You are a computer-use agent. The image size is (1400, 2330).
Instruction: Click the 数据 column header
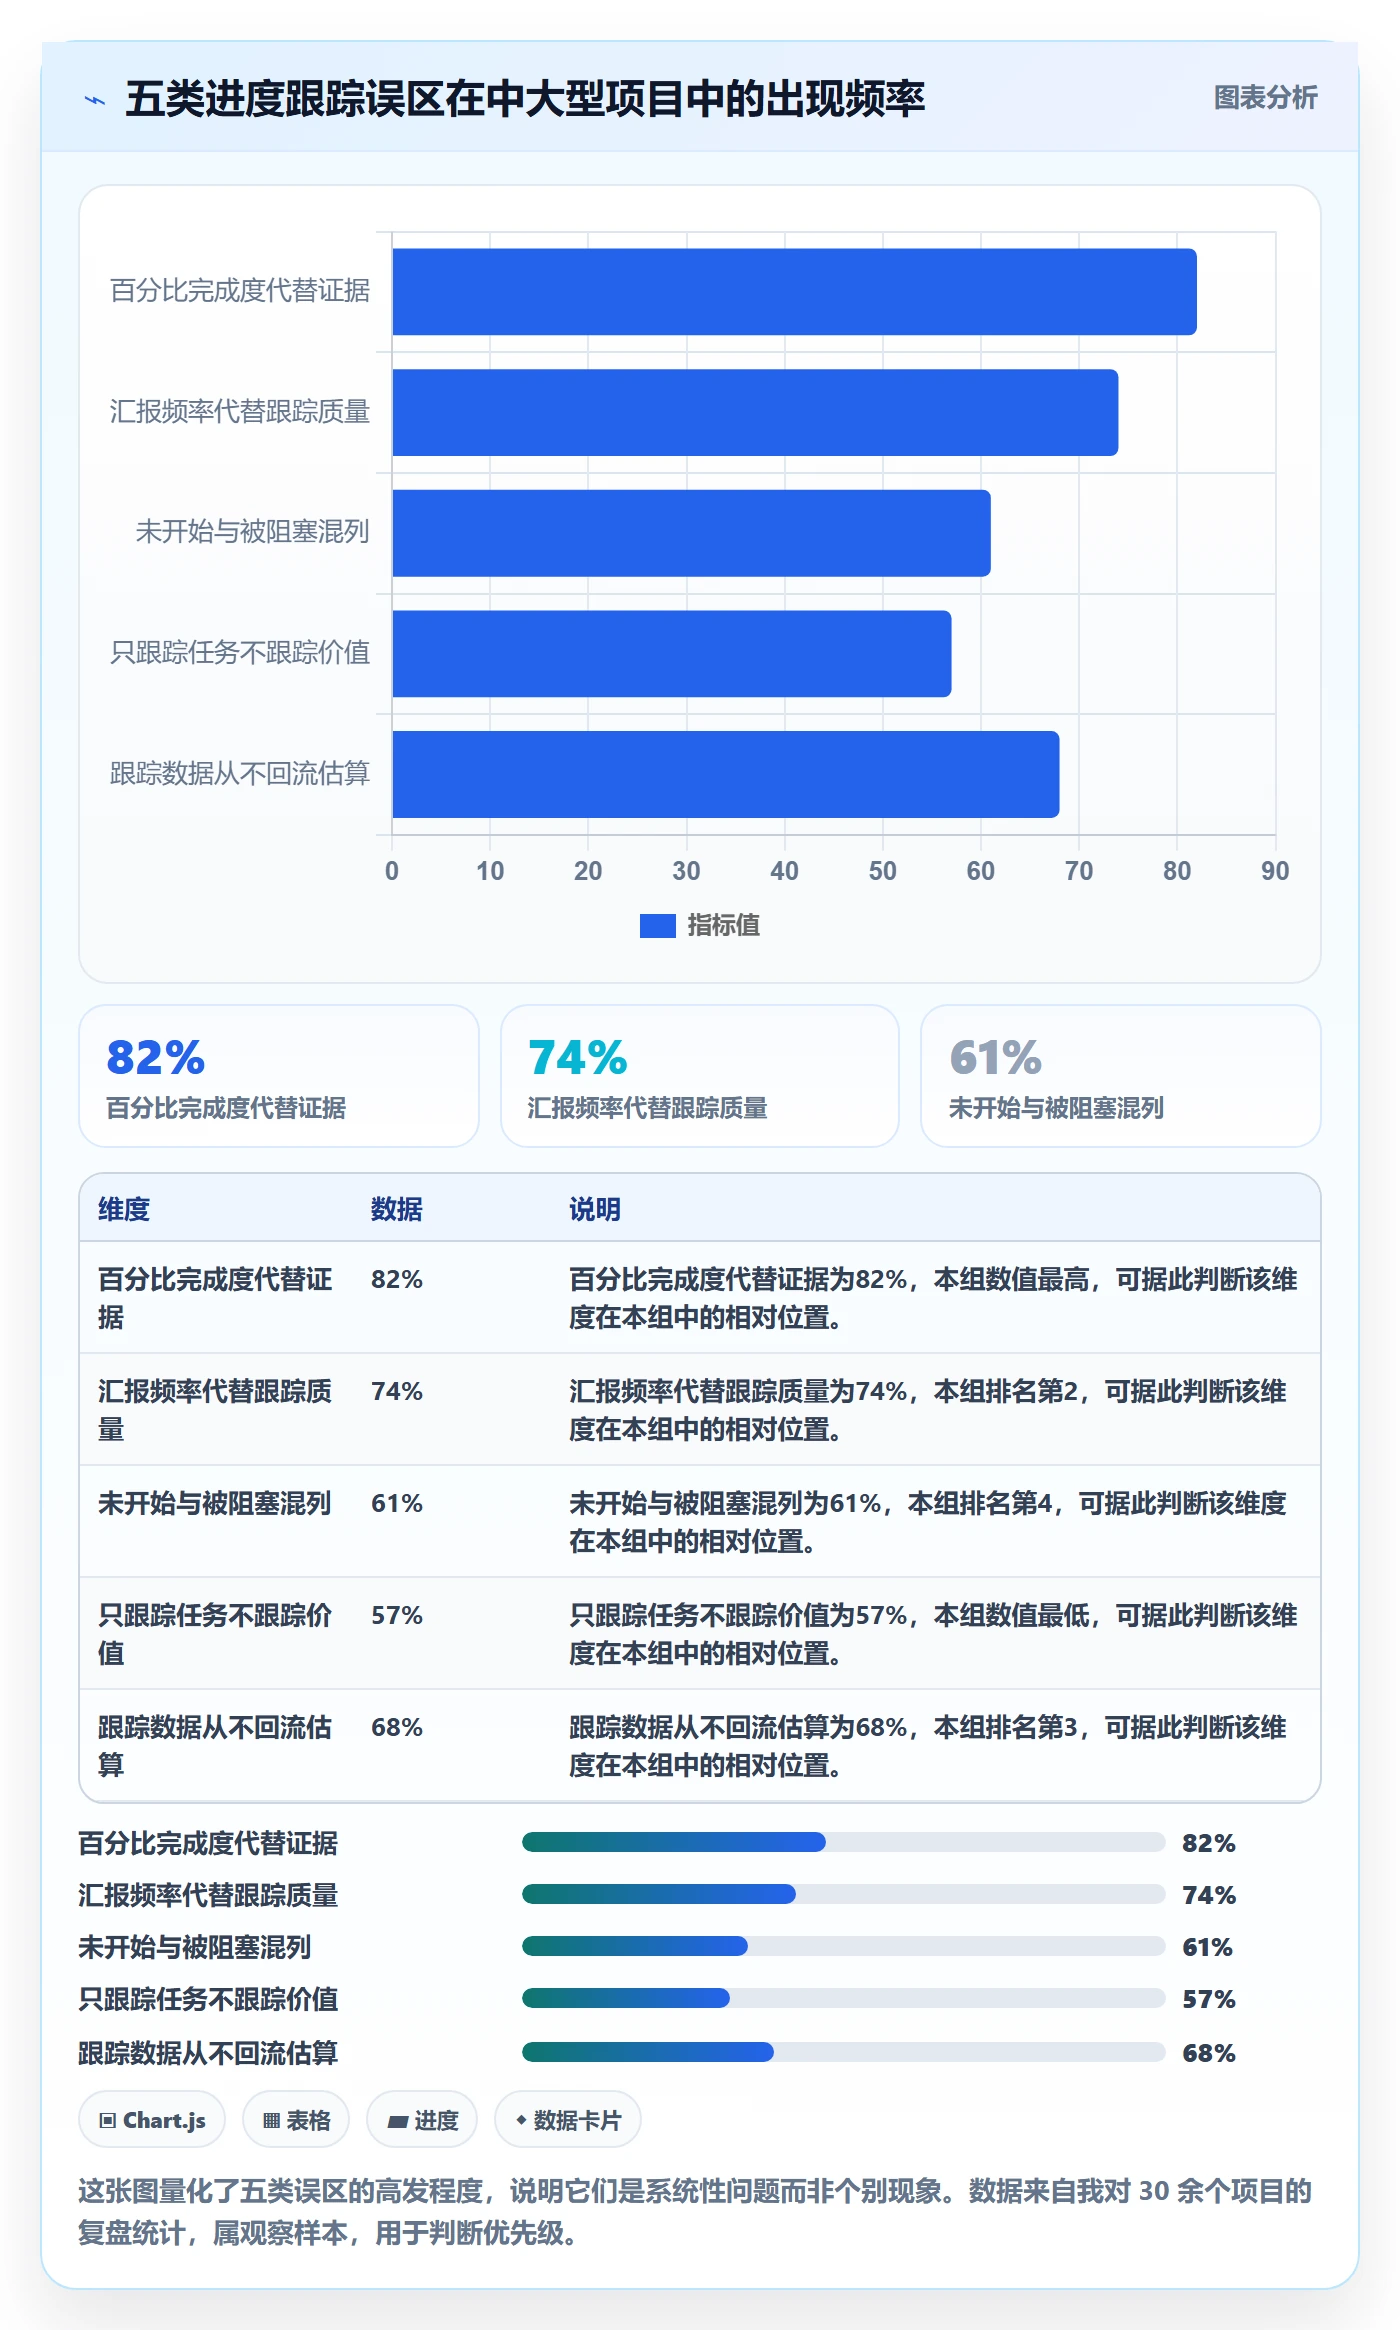point(397,1209)
